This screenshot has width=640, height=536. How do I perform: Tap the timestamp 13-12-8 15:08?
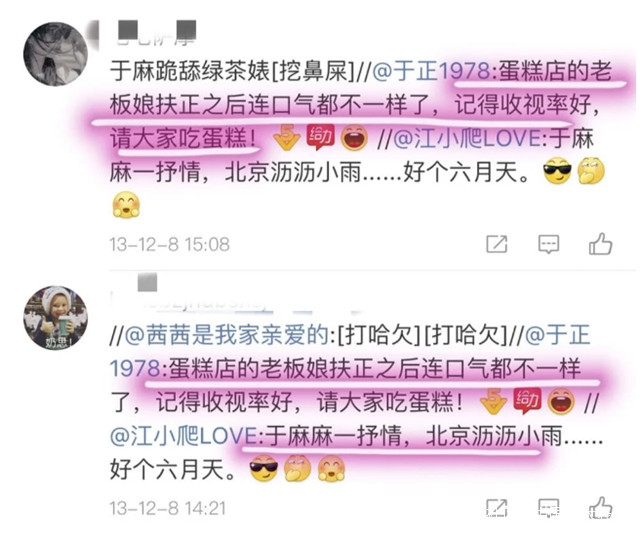click(x=169, y=245)
